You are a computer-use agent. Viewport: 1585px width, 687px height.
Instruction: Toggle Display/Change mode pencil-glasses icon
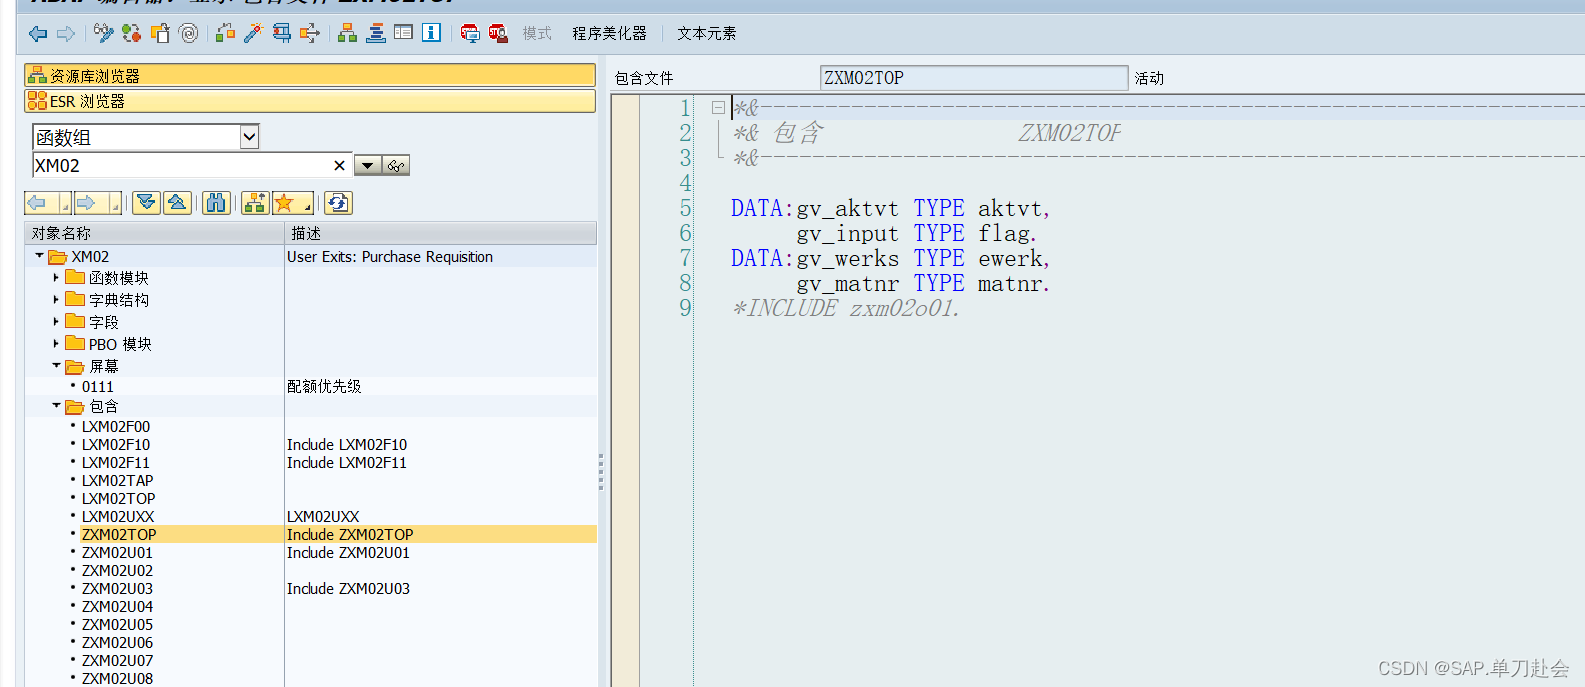click(103, 33)
